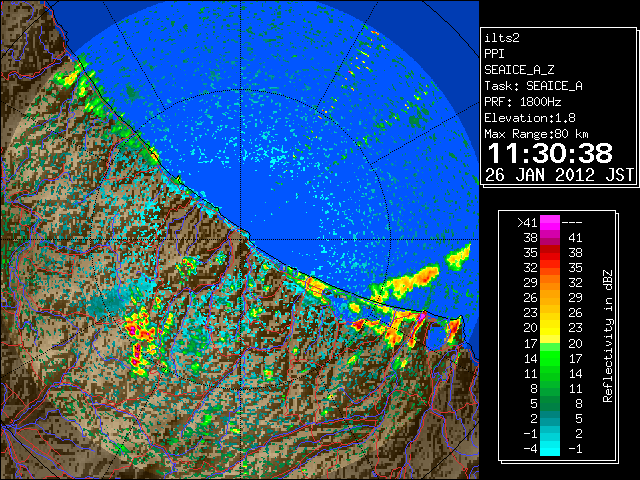Click the 'PRF: 1800Hz' text

523,102
